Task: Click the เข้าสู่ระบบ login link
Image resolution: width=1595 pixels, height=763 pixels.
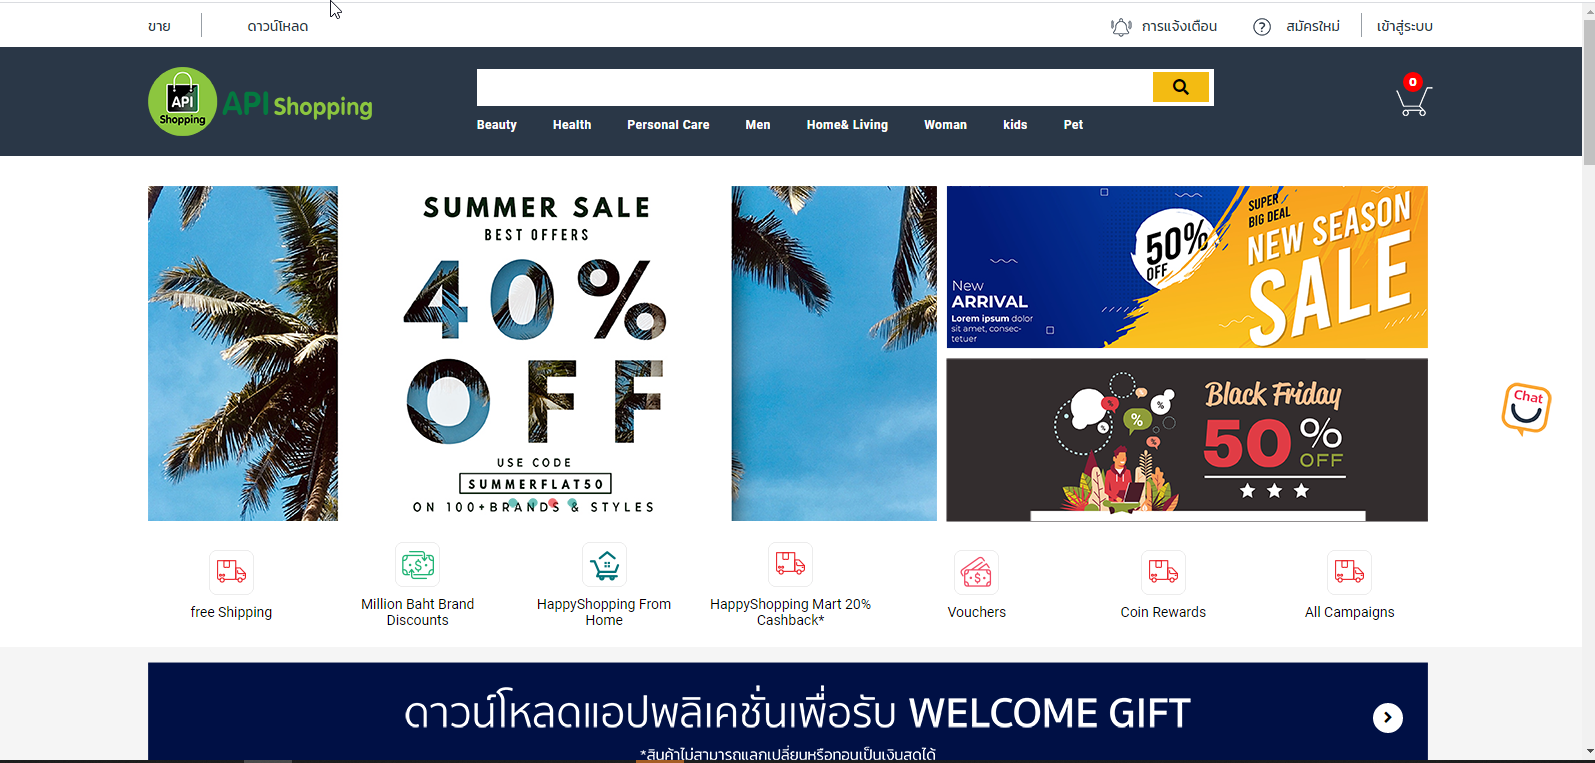Action: [1404, 27]
